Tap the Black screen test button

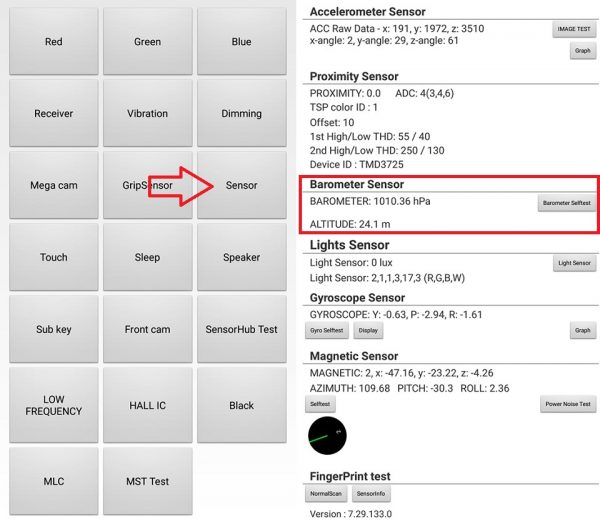coord(242,405)
